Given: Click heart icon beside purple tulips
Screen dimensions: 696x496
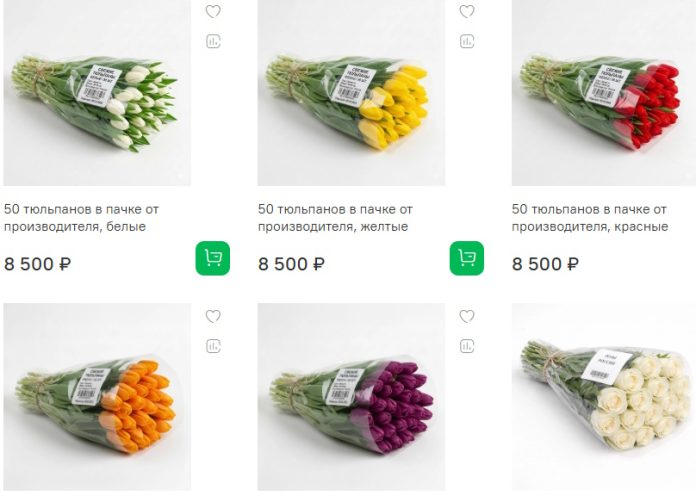Looking at the screenshot, I should pos(467,317).
